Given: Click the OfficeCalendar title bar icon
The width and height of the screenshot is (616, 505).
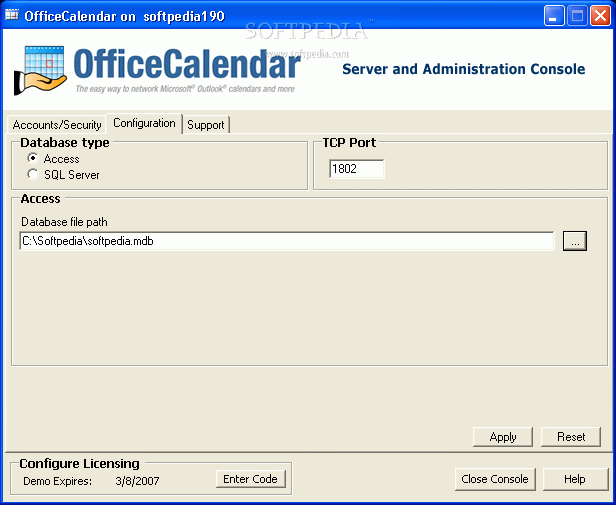Looking at the screenshot, I should point(12,15).
